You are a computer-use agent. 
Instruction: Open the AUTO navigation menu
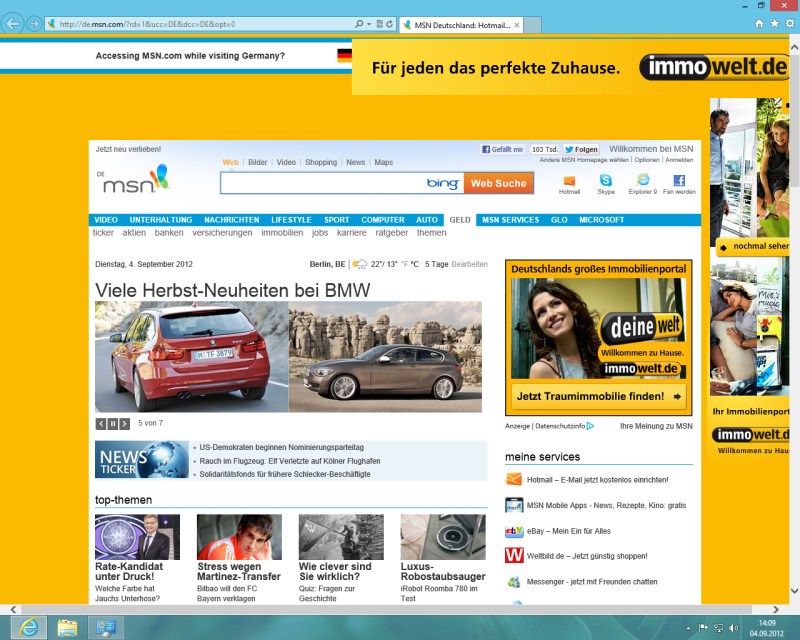click(427, 219)
